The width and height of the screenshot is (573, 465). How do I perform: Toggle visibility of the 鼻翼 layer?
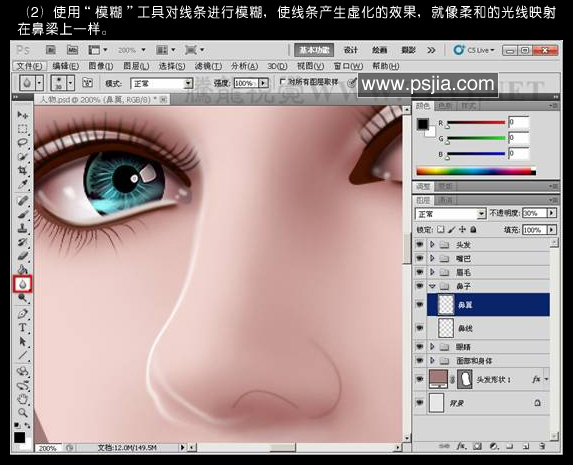[420, 304]
